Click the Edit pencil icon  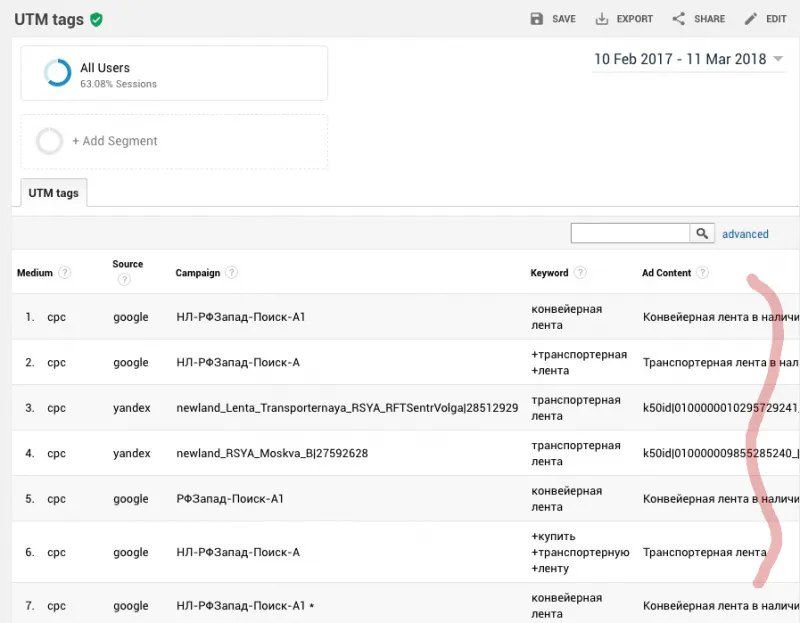(751, 19)
